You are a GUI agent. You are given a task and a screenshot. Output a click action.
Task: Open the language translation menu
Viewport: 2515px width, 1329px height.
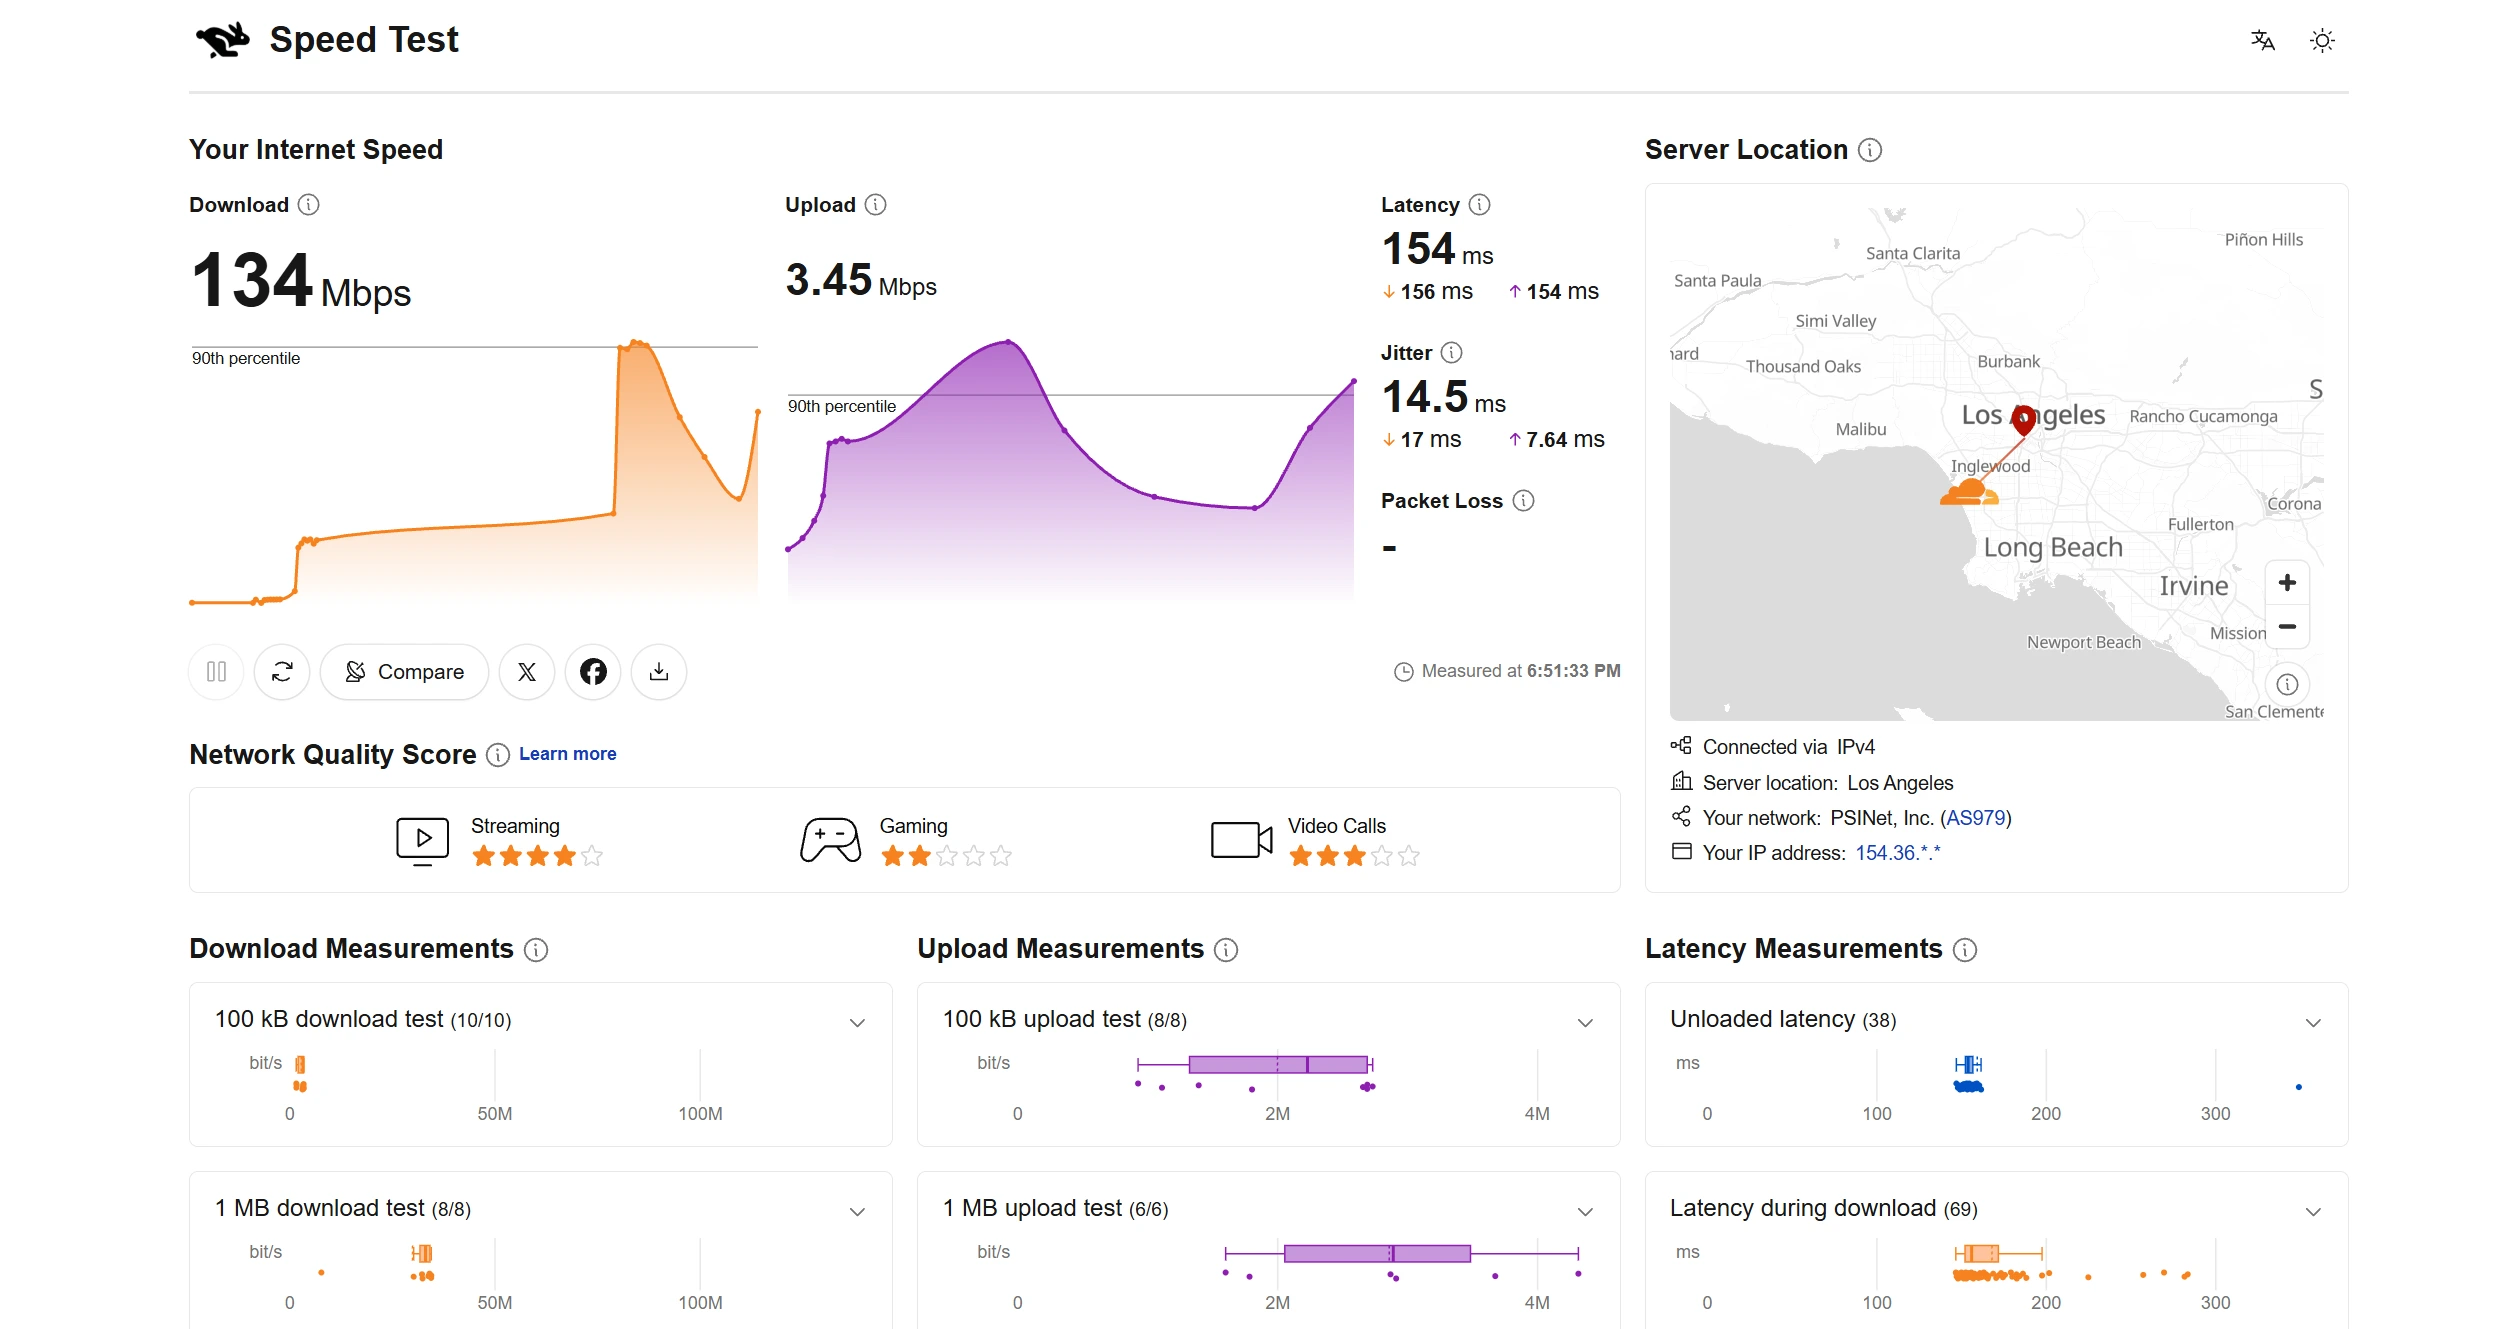[2263, 41]
